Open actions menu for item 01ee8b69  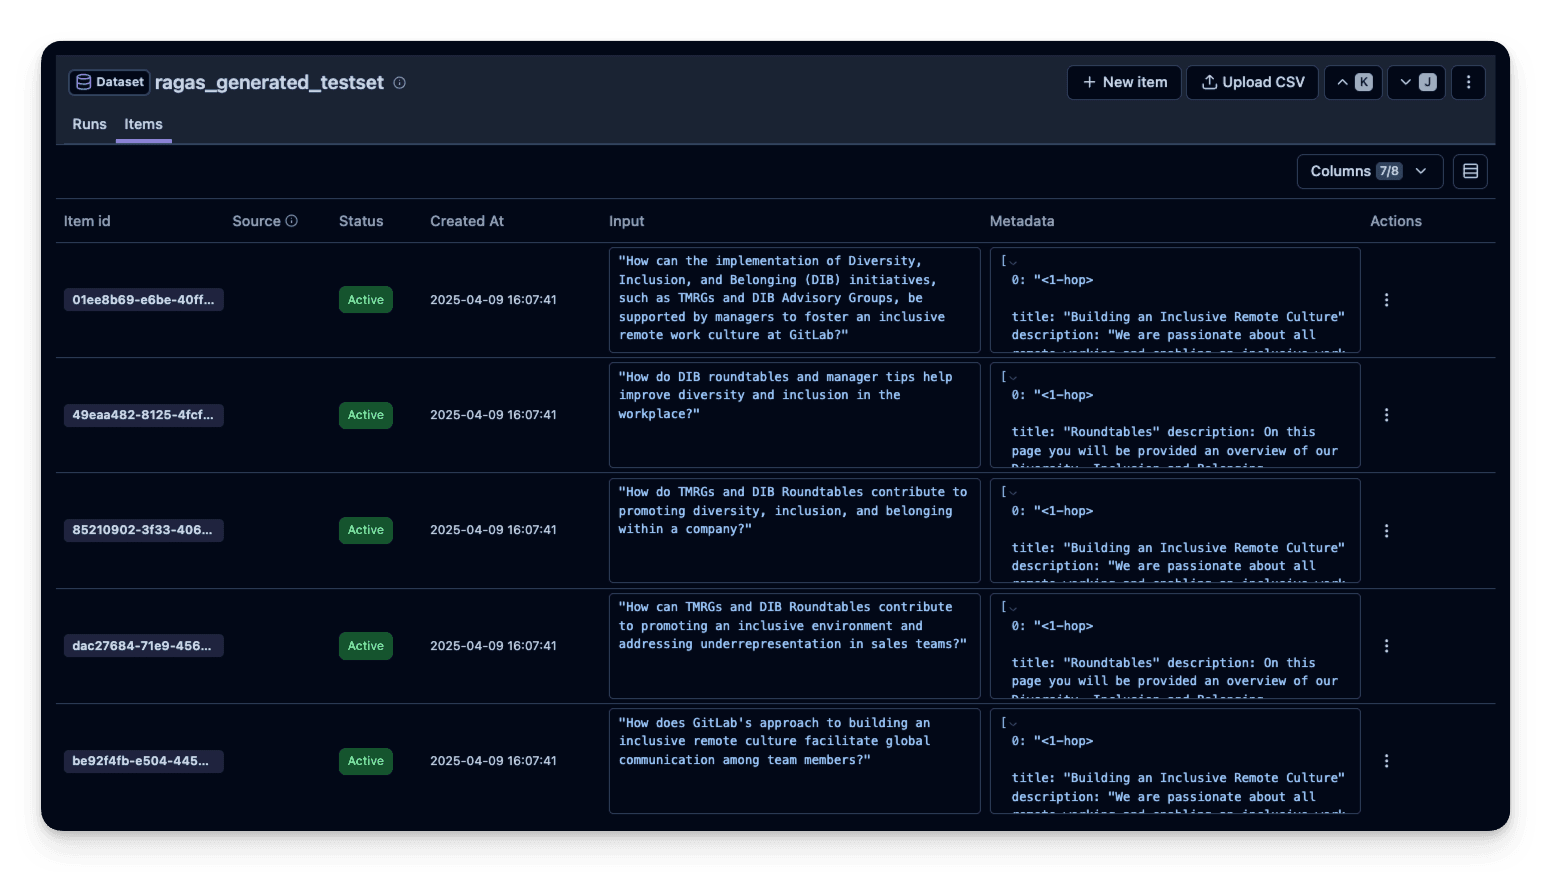pos(1386,299)
